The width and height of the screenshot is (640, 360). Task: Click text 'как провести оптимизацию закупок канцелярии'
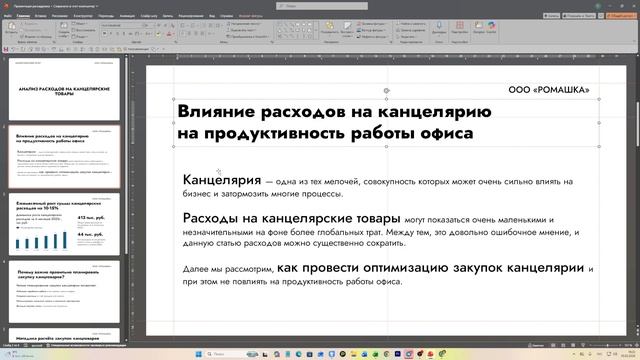click(x=430, y=268)
